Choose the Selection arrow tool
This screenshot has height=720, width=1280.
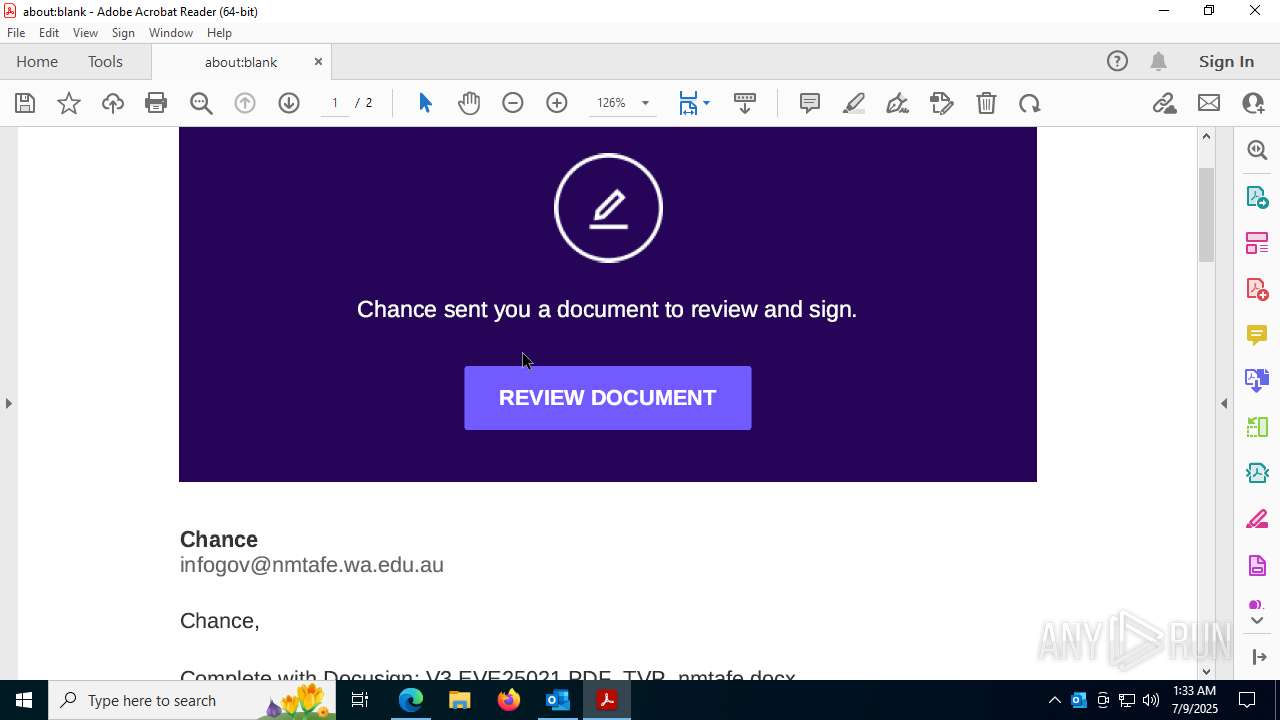pos(425,103)
